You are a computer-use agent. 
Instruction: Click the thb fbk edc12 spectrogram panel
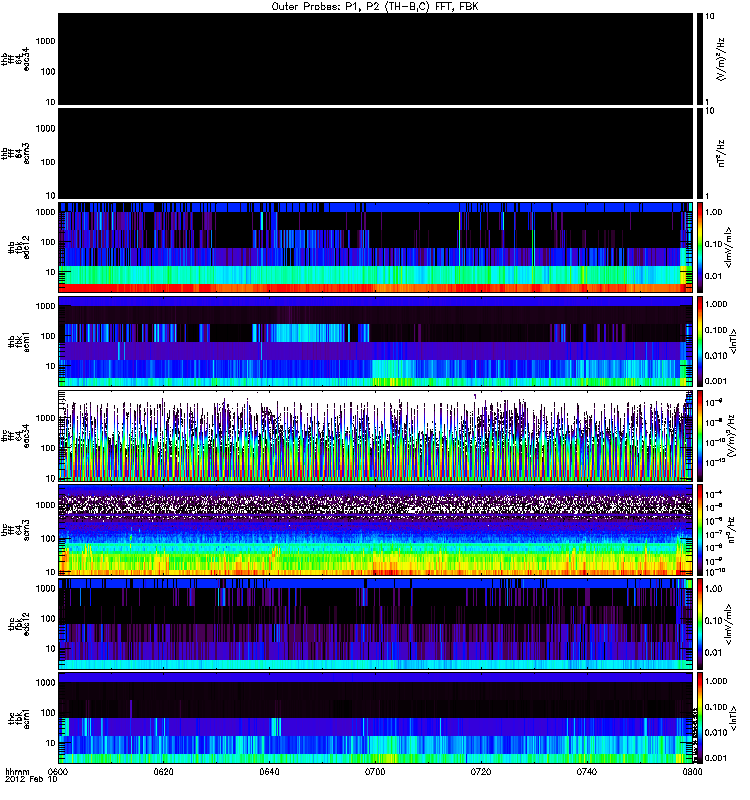pos(375,246)
